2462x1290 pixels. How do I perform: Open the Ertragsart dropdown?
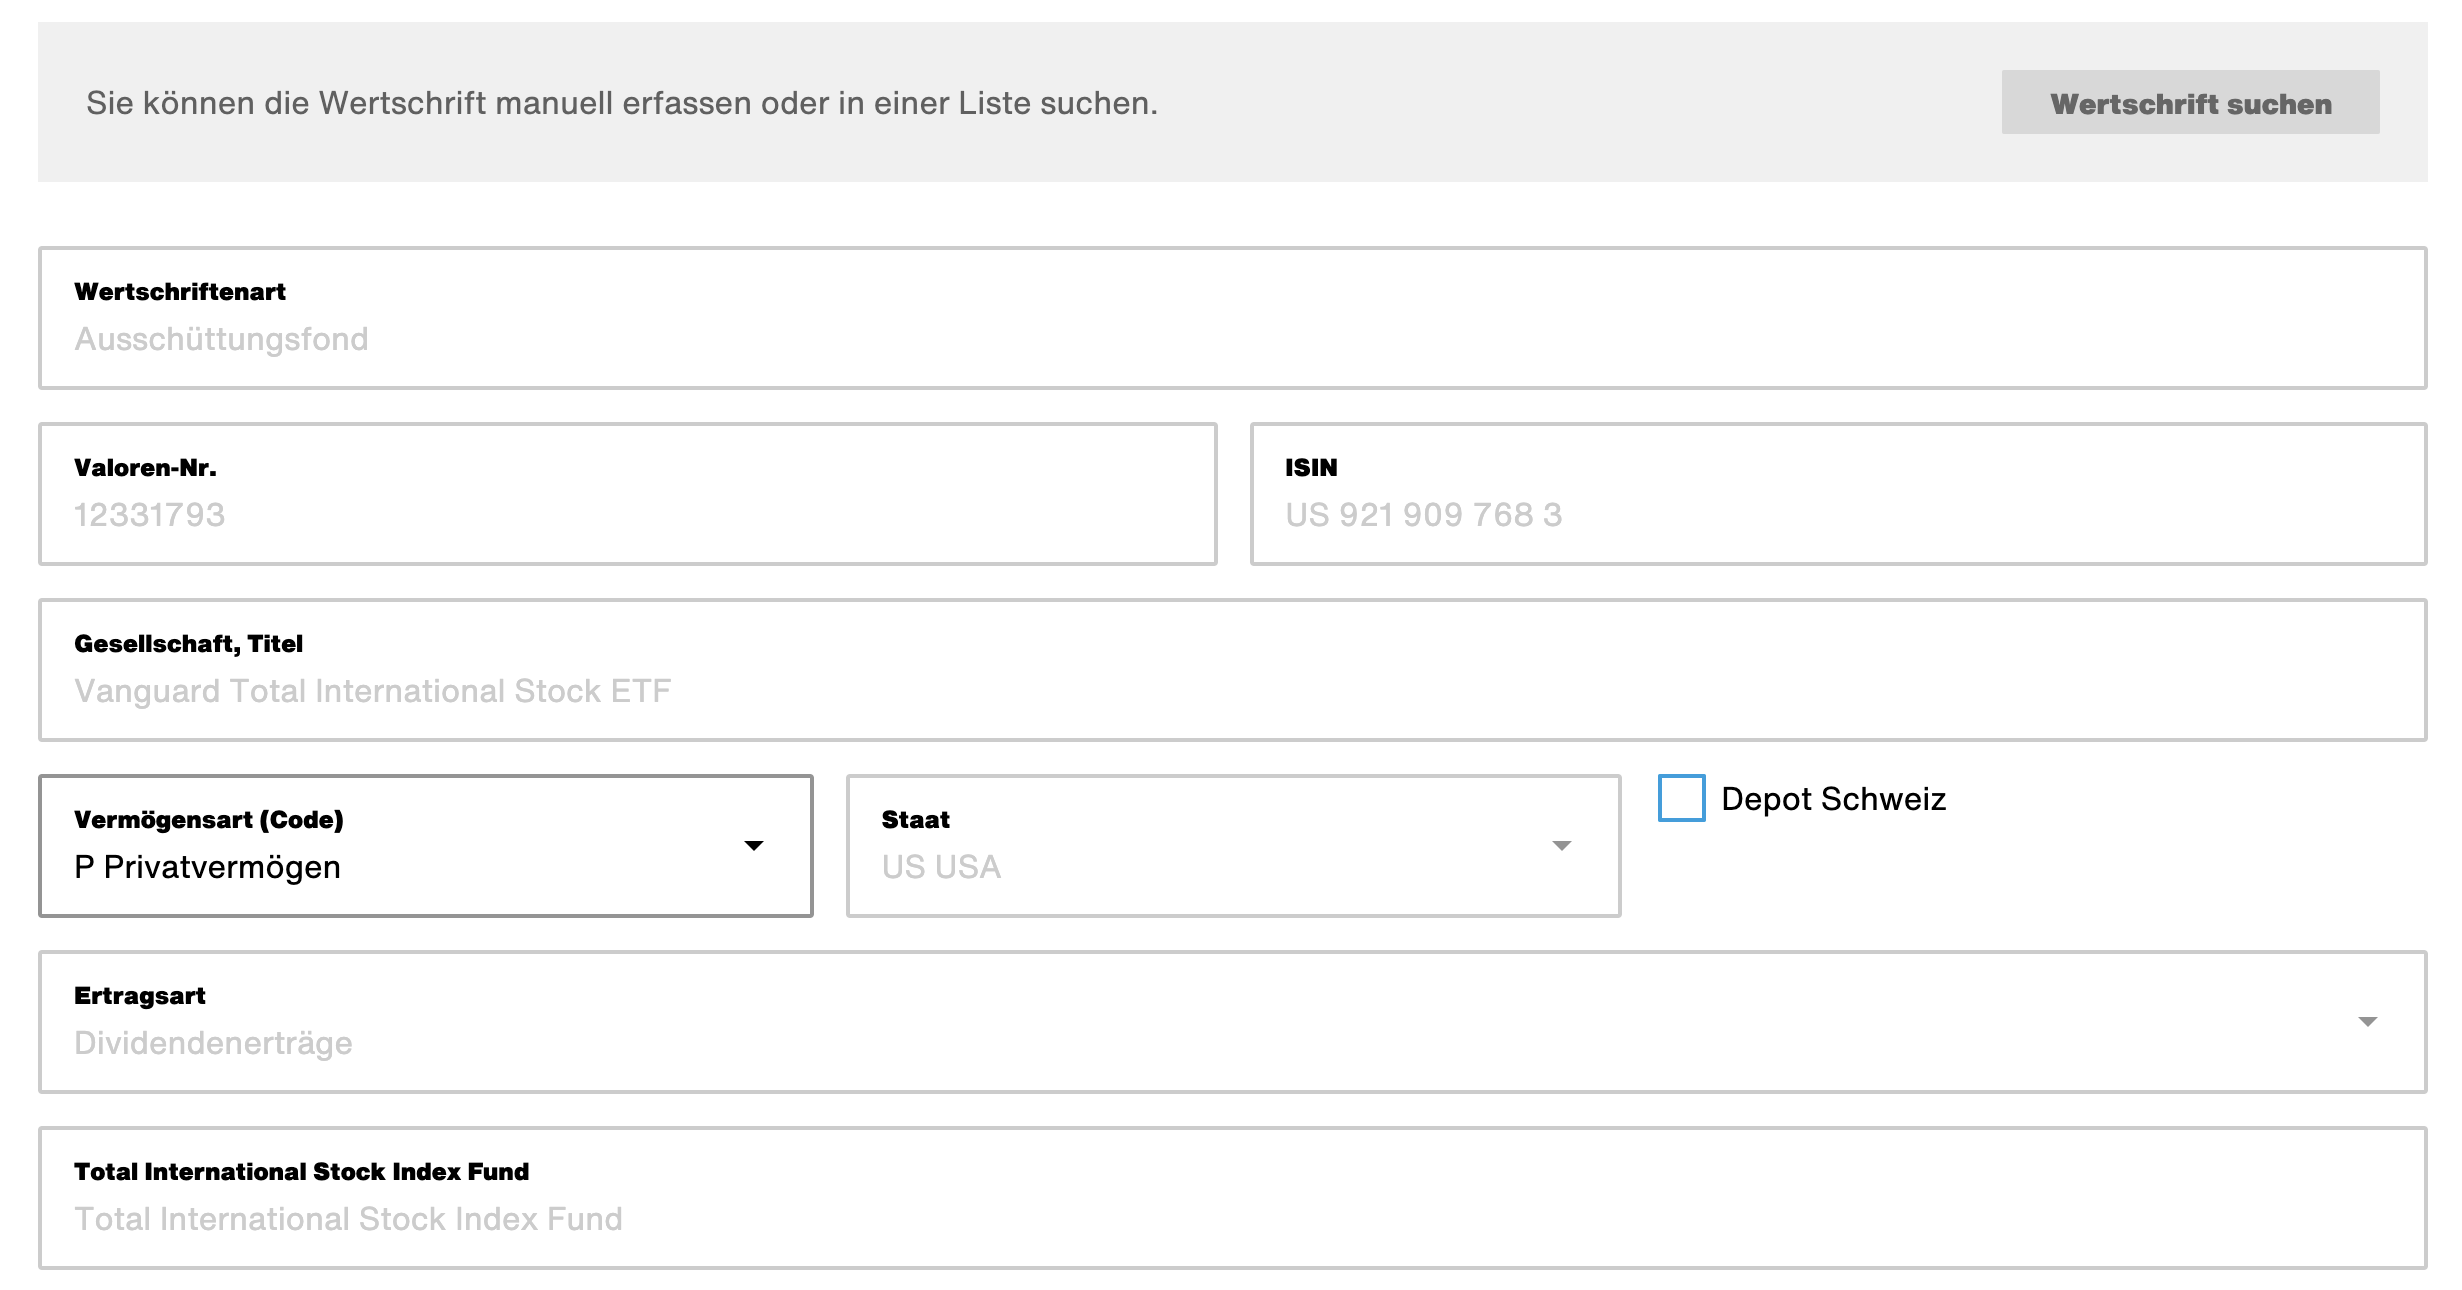(x=1233, y=1022)
